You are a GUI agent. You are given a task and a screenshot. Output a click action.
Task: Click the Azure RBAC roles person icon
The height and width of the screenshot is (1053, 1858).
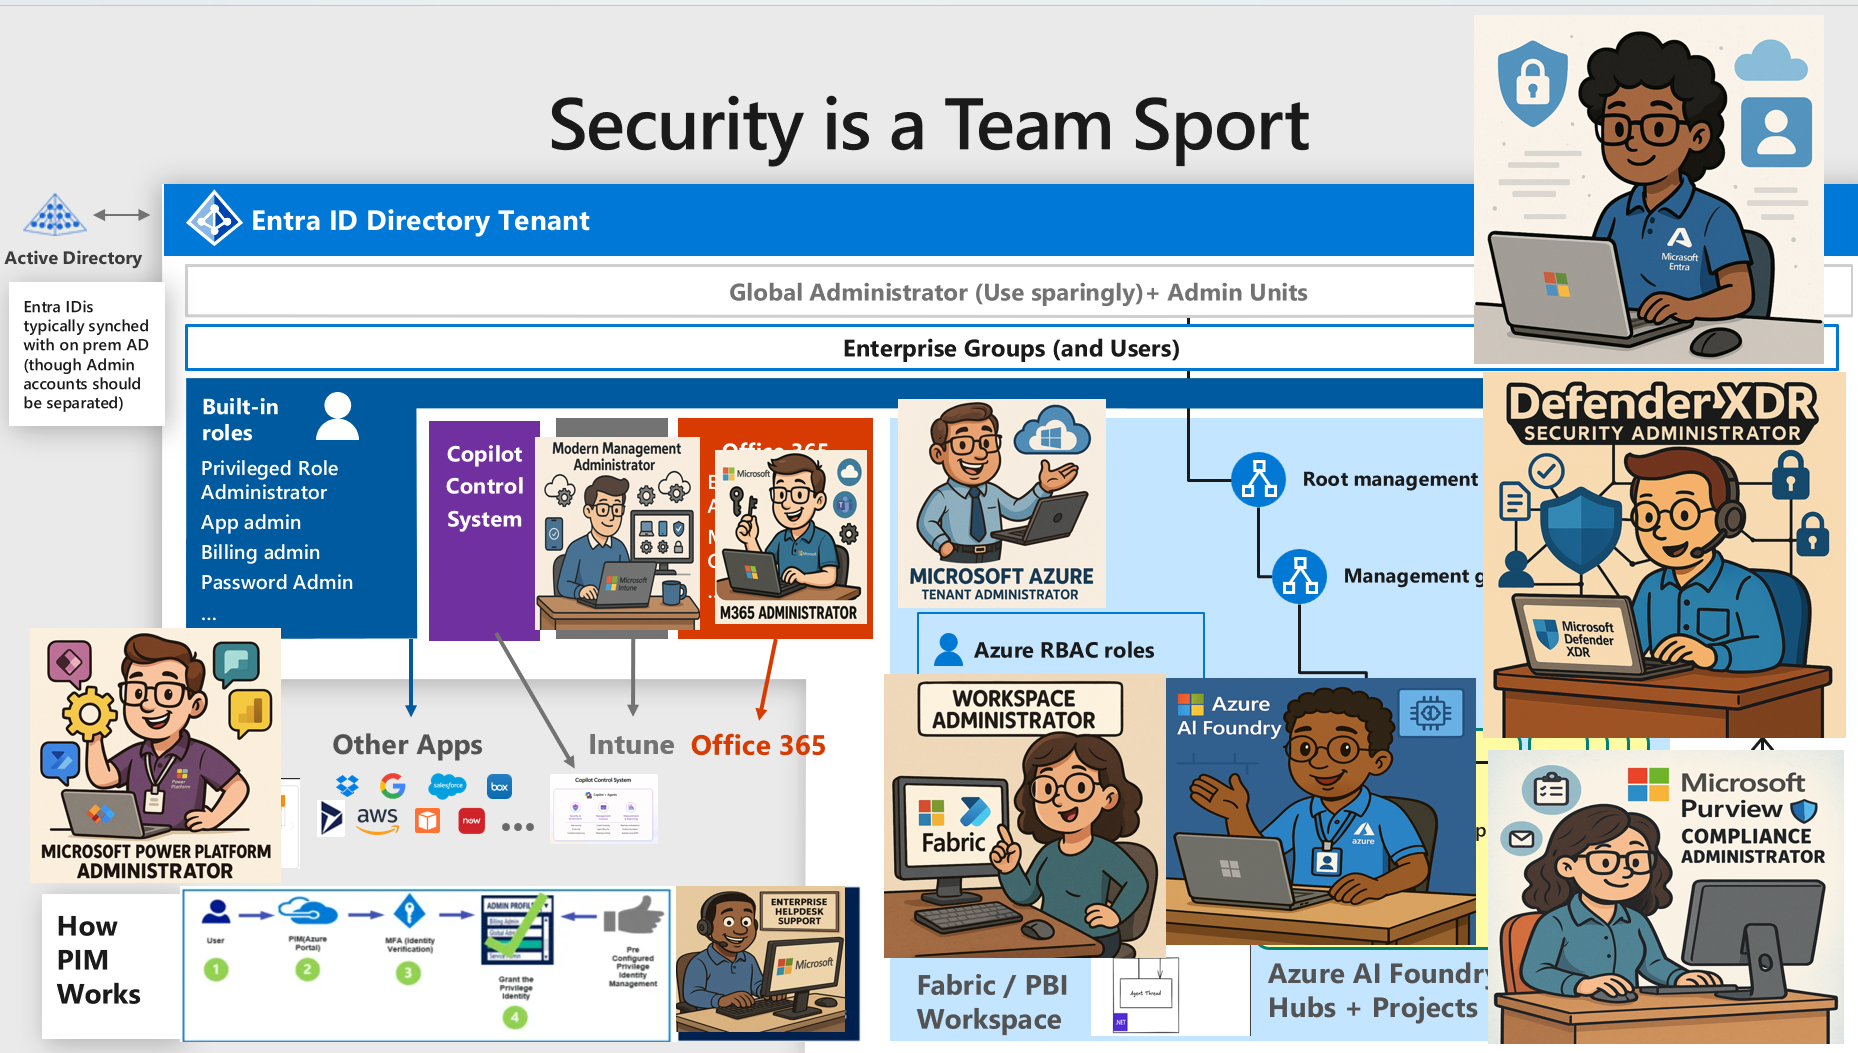point(947,650)
